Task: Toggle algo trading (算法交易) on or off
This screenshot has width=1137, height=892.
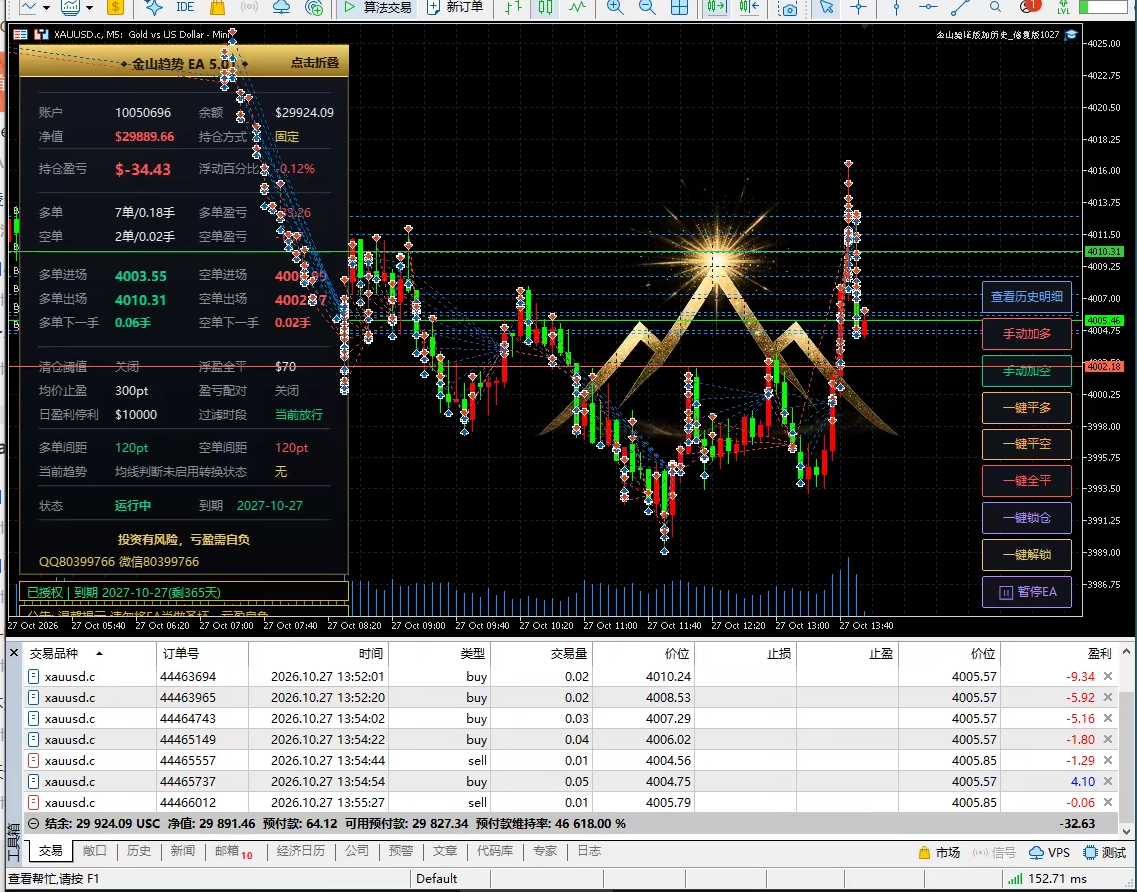Action: click(x=378, y=7)
